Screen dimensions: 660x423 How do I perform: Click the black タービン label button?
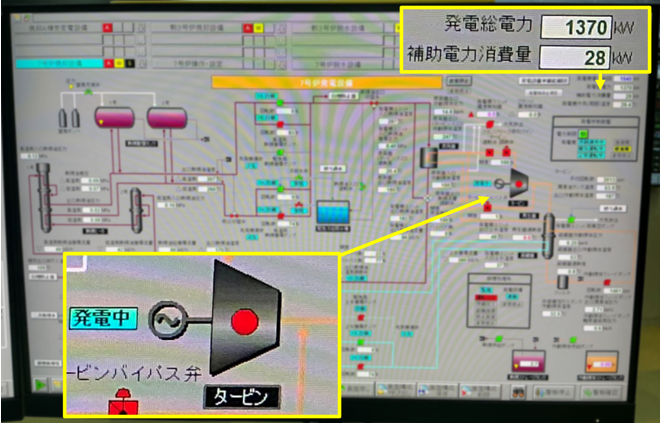(240, 396)
